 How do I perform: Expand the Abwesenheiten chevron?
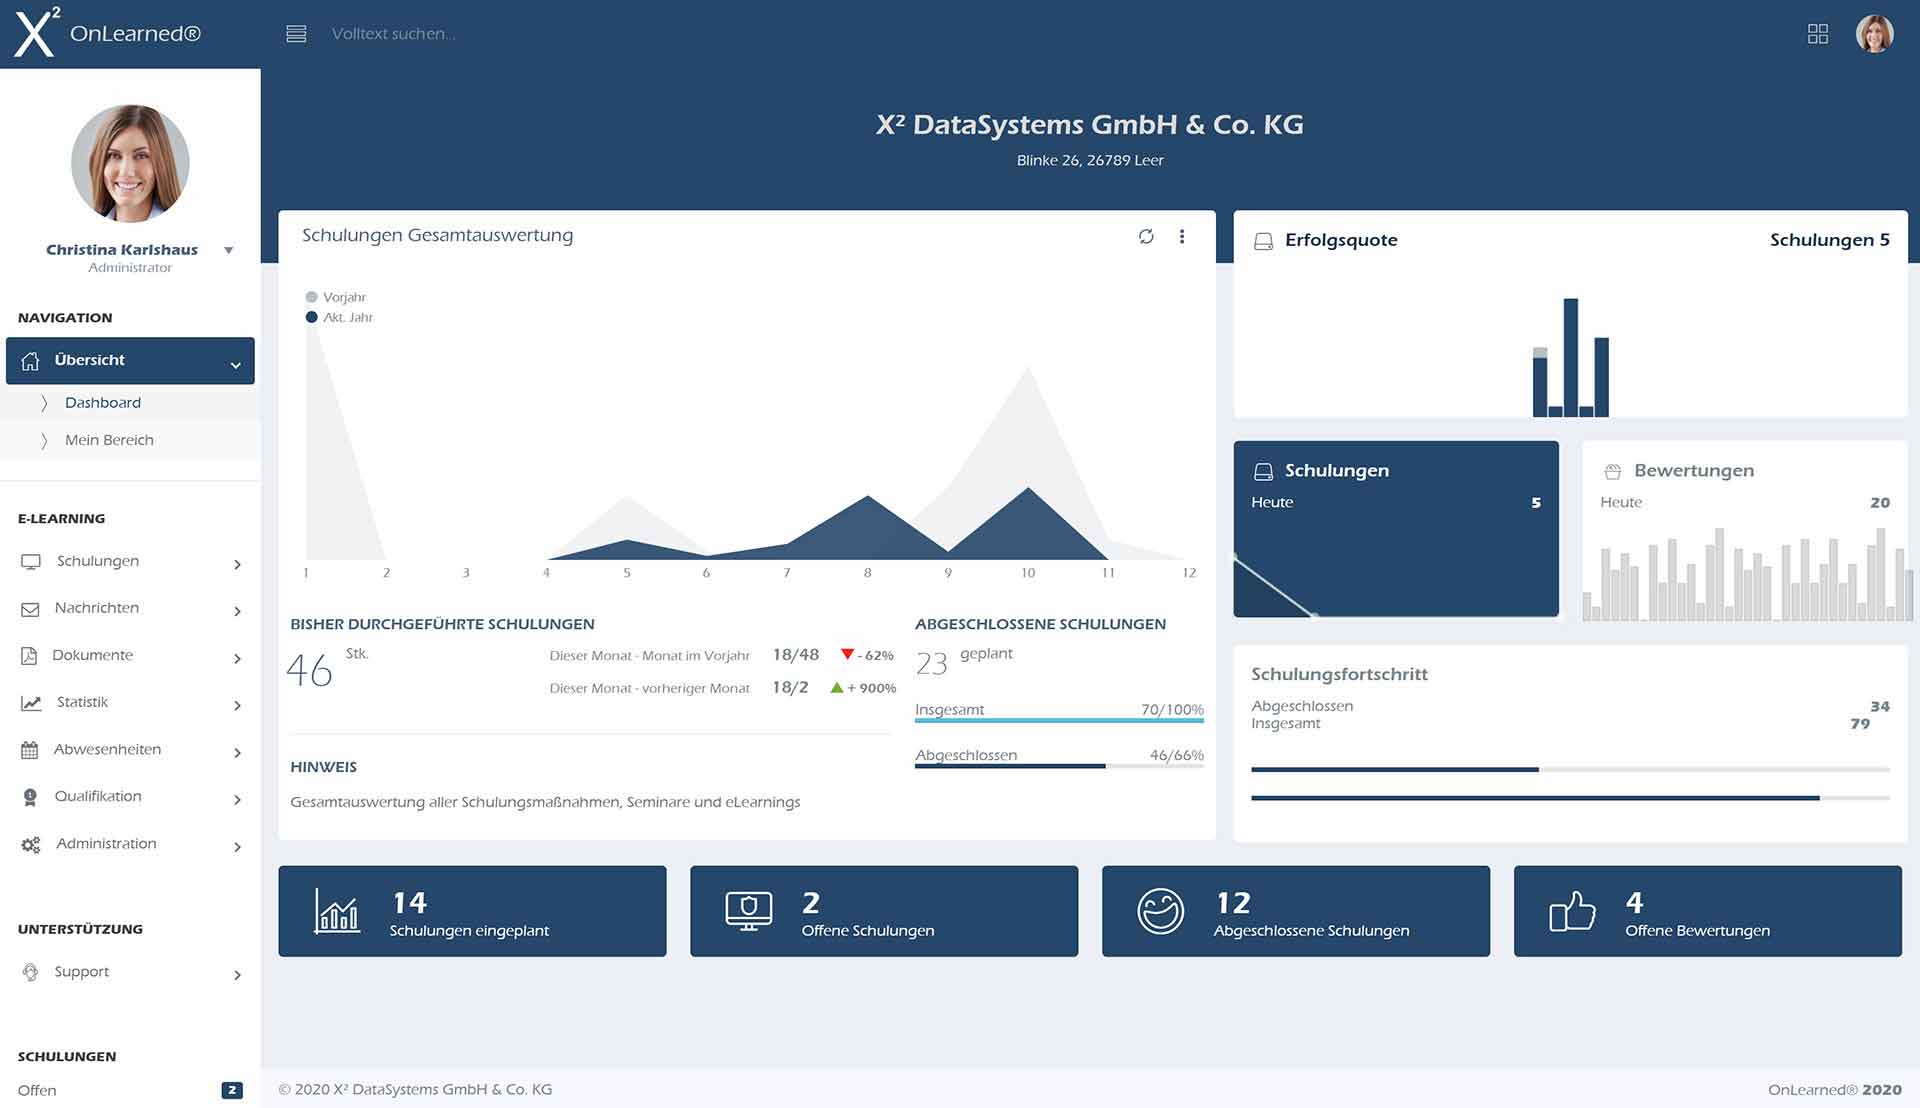tap(237, 752)
